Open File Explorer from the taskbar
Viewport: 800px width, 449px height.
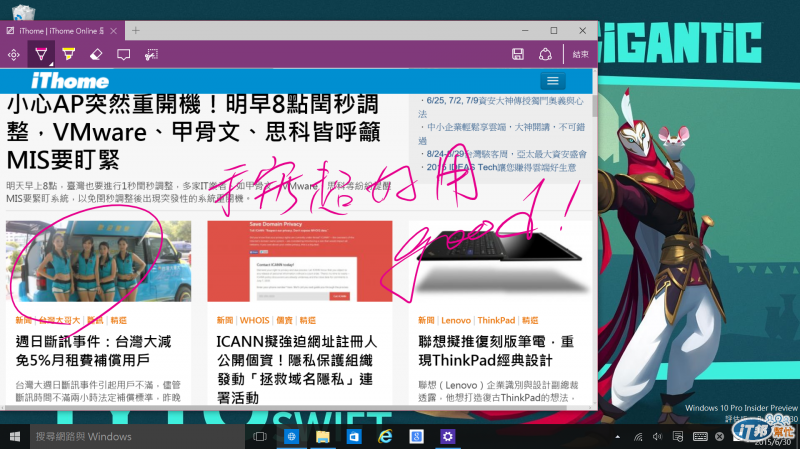tap(322, 437)
